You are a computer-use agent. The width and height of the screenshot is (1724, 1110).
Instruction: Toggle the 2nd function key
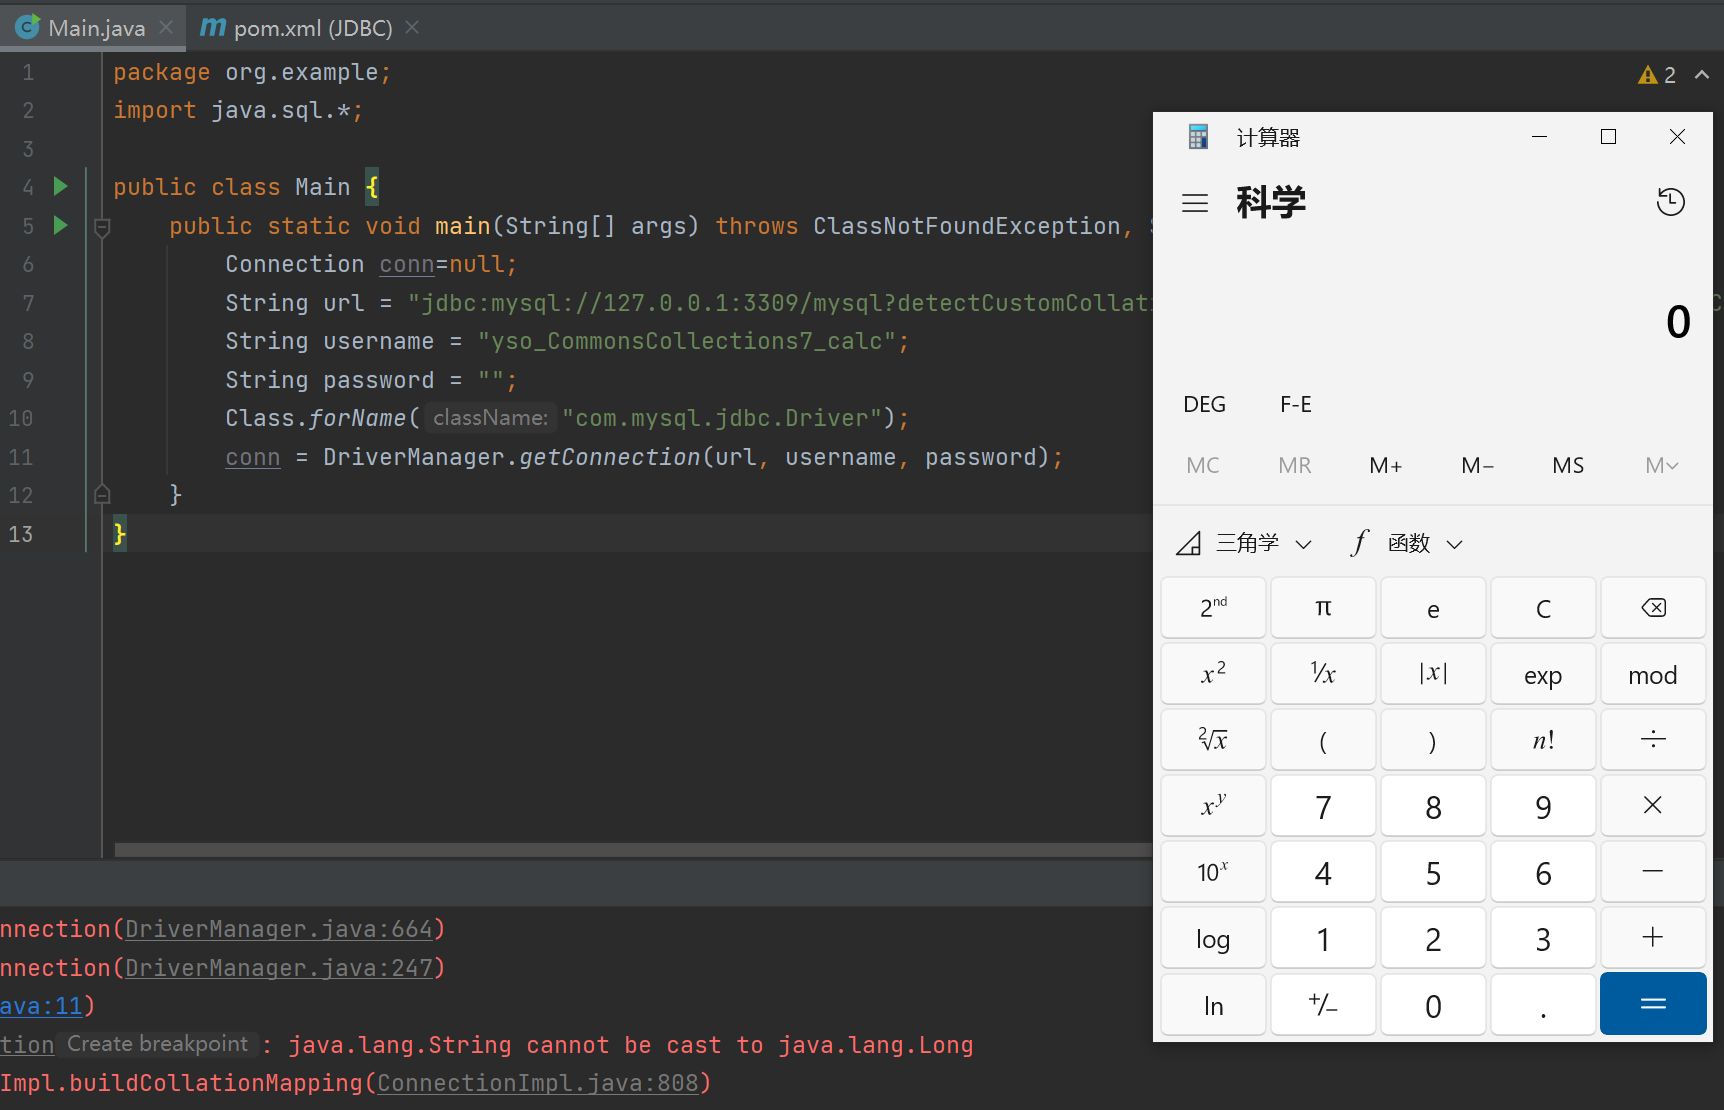[x=1213, y=608]
